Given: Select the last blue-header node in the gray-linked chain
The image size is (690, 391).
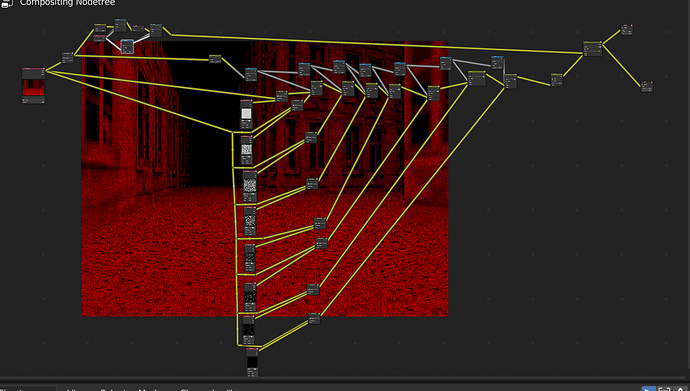Looking at the screenshot, I should coord(497,62).
